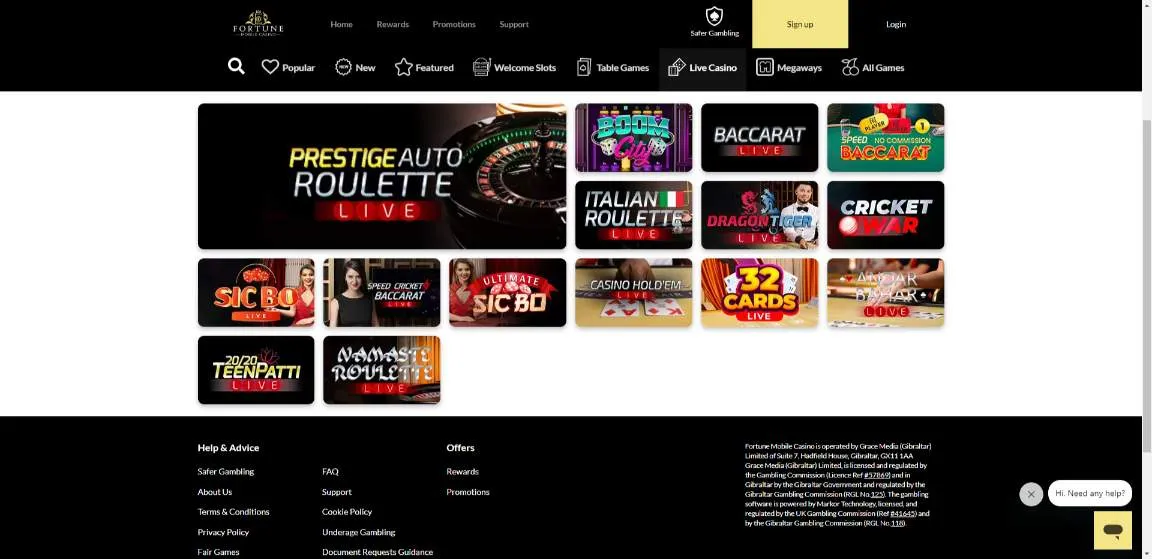Open the About Us footer link

coord(215,492)
